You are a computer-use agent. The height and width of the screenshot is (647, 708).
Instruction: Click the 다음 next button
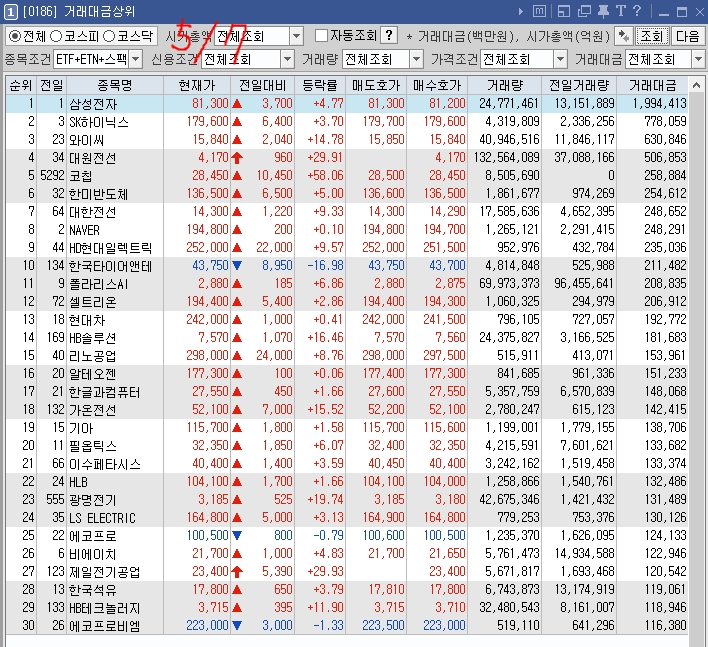point(687,36)
